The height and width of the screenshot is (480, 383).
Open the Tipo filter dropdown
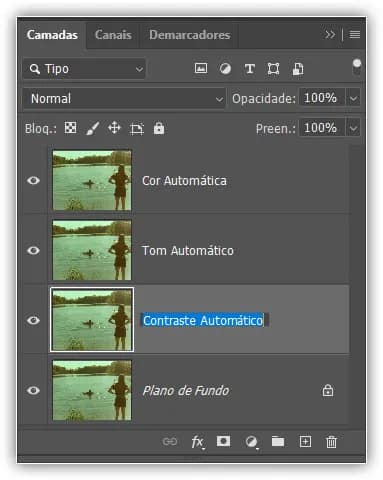[84, 69]
